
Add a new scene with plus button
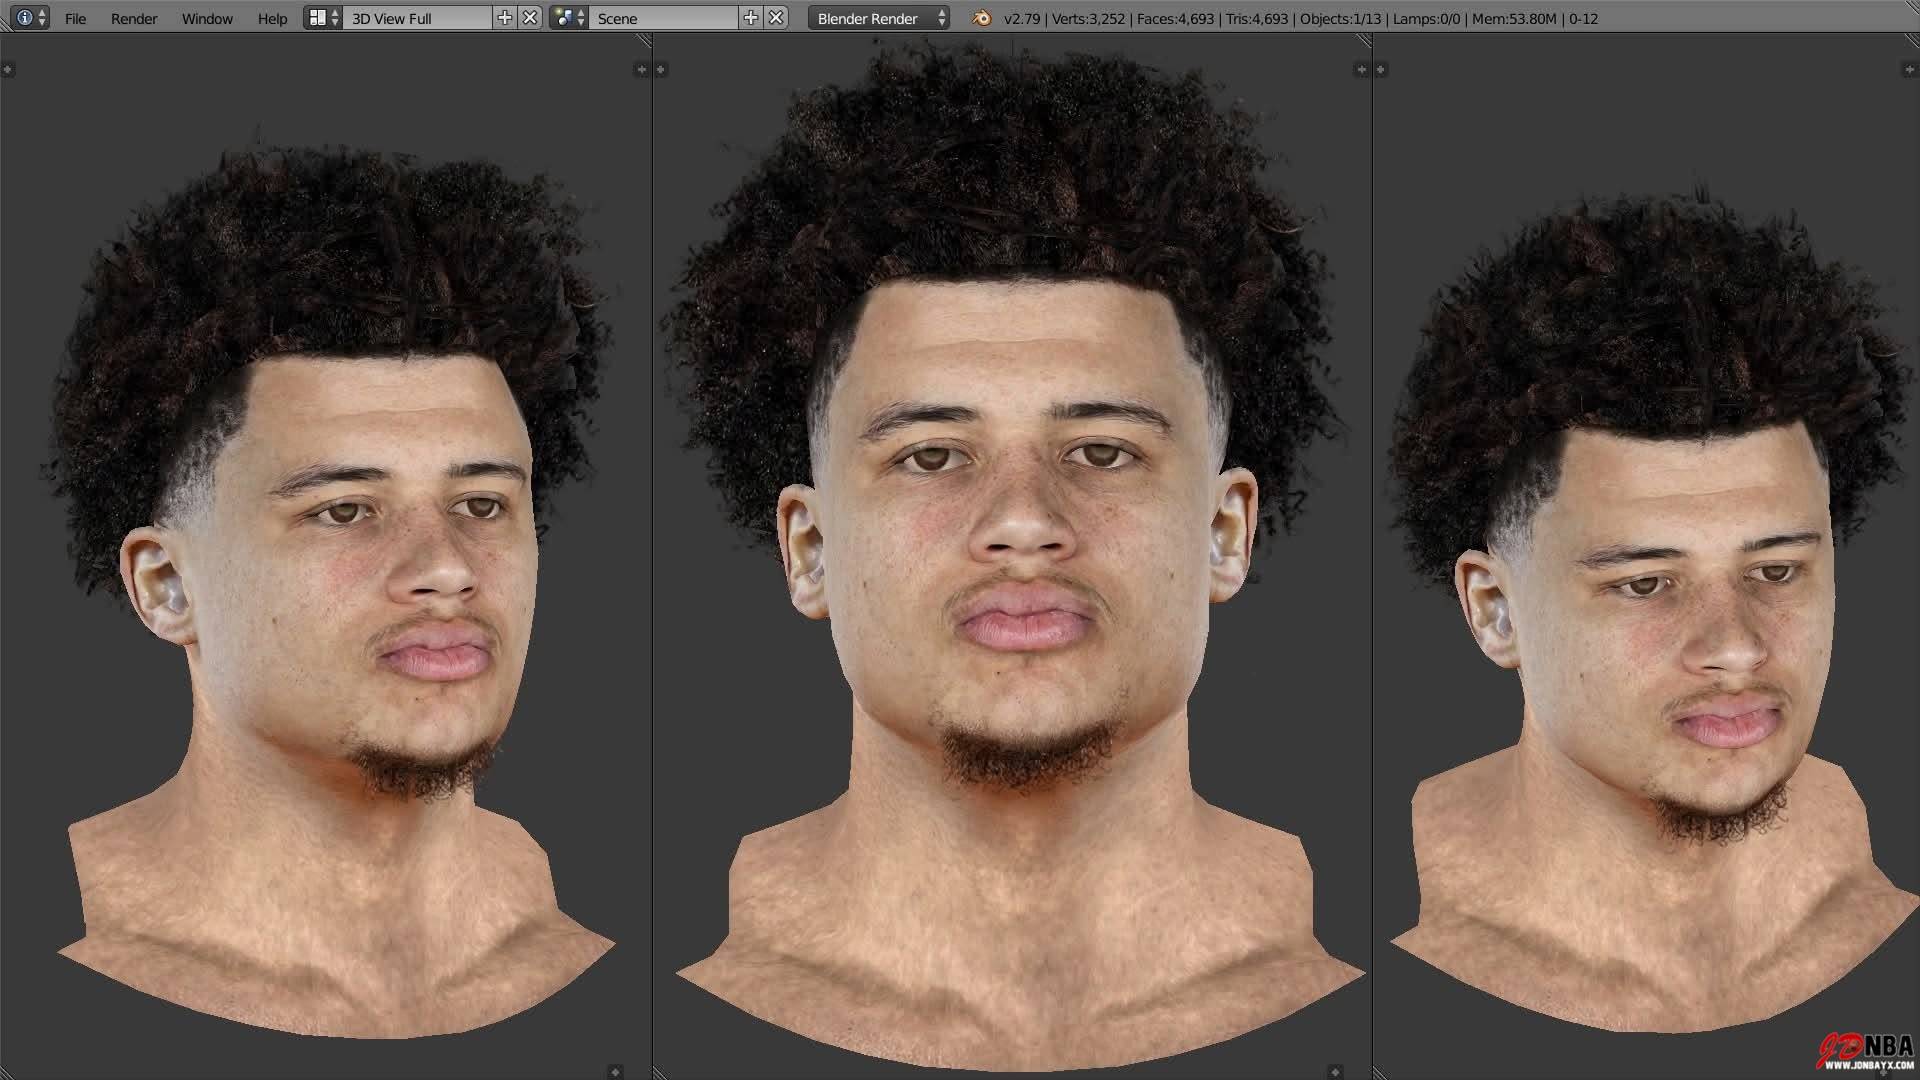[751, 18]
